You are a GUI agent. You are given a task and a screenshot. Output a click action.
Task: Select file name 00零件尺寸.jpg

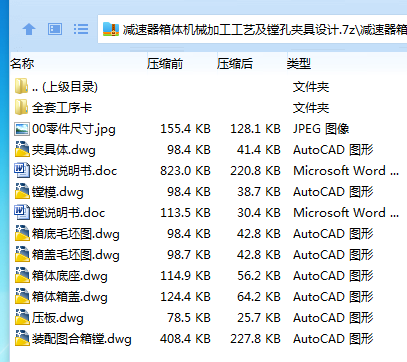click(x=74, y=129)
